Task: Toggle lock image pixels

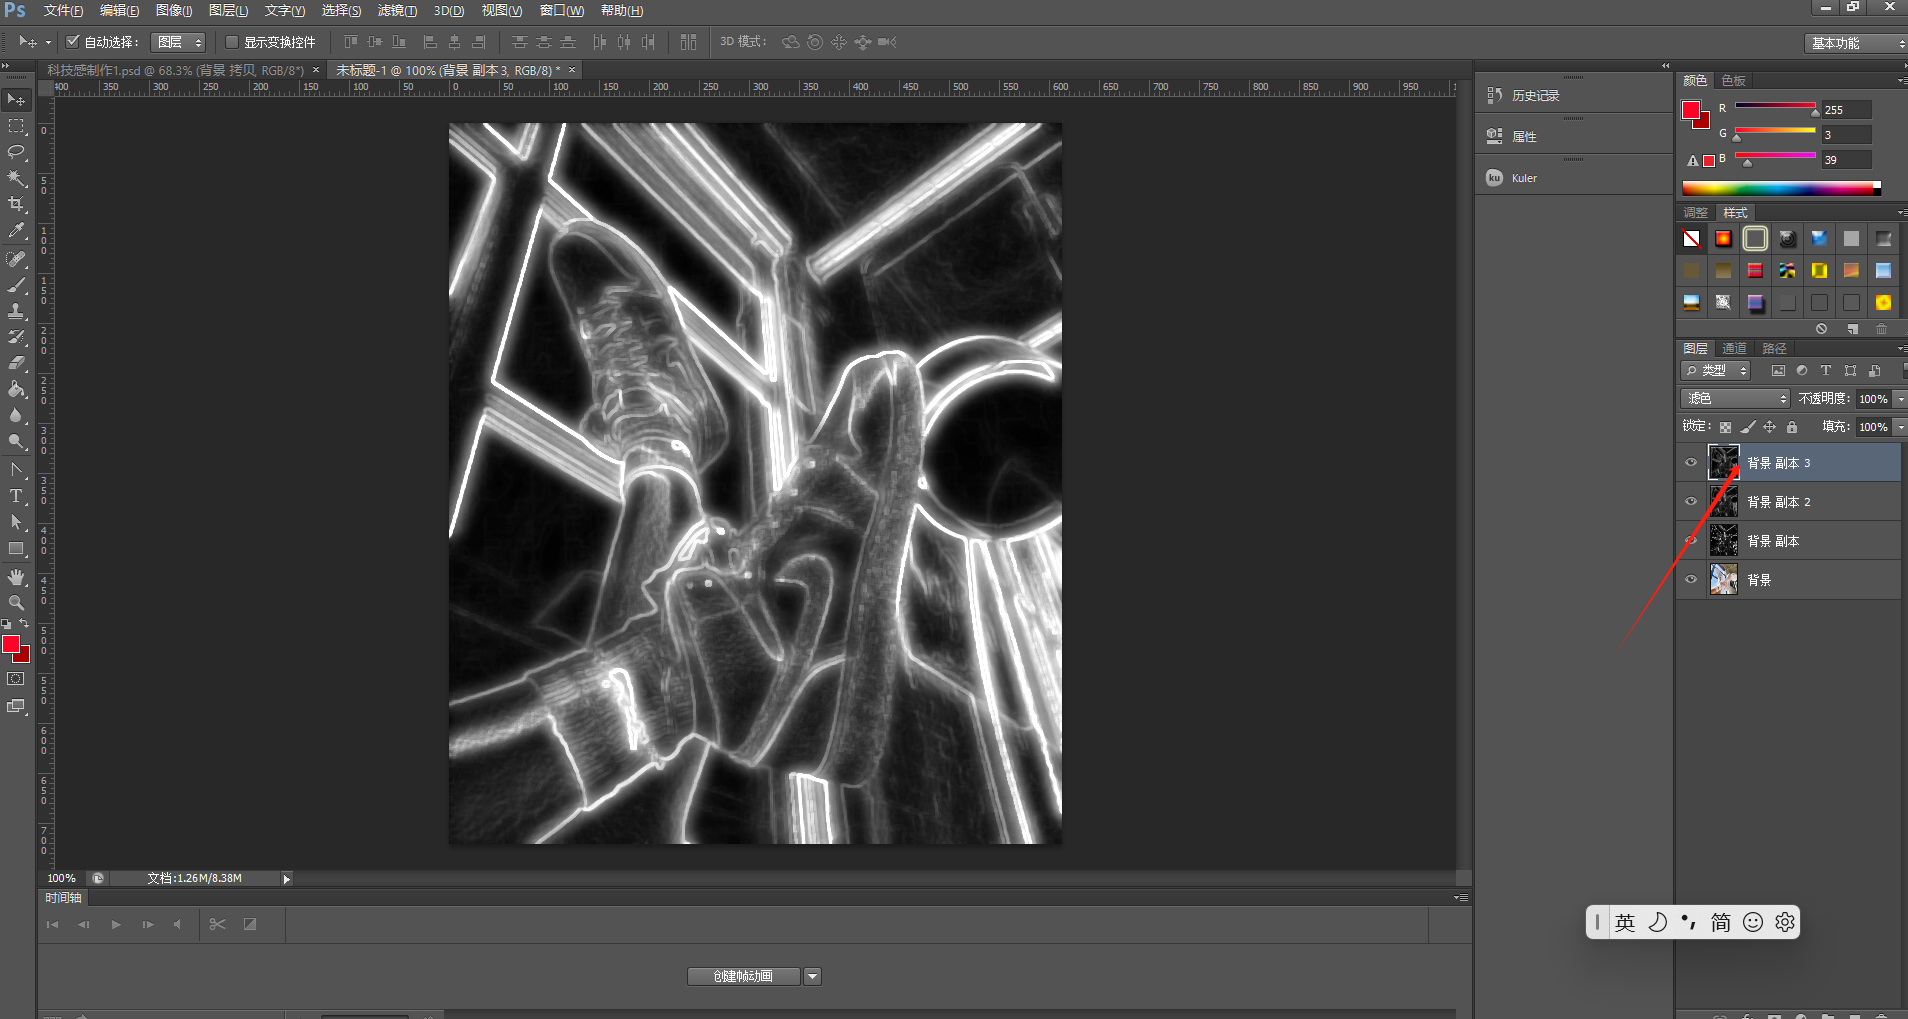Action: [x=1748, y=427]
